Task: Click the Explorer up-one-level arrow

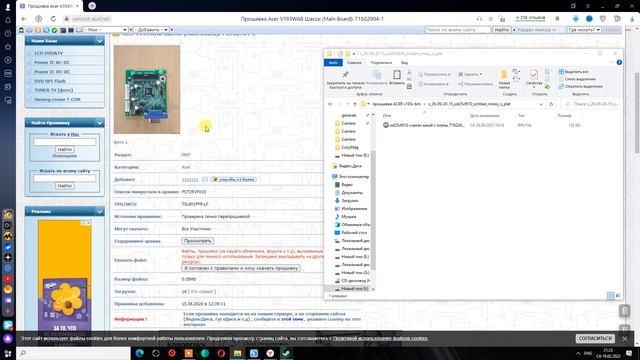Action: (x=355, y=104)
